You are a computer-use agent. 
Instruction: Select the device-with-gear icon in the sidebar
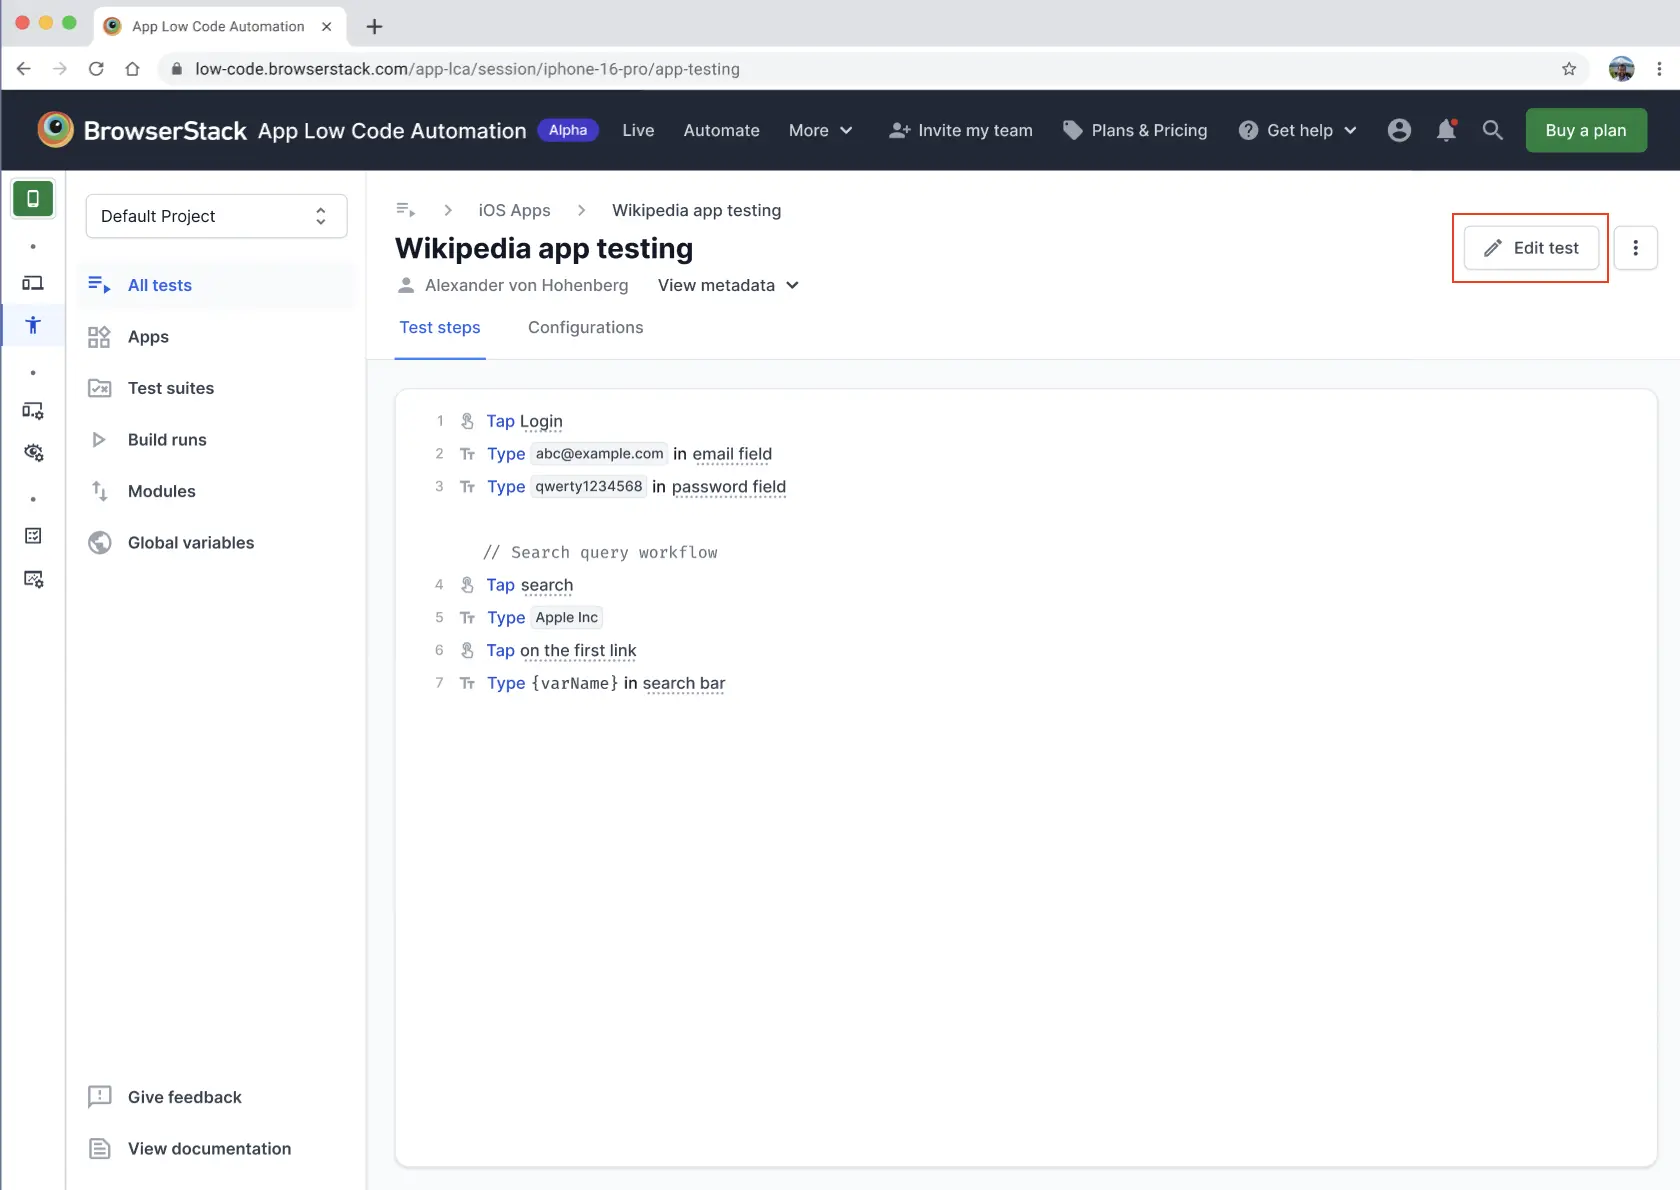(33, 410)
